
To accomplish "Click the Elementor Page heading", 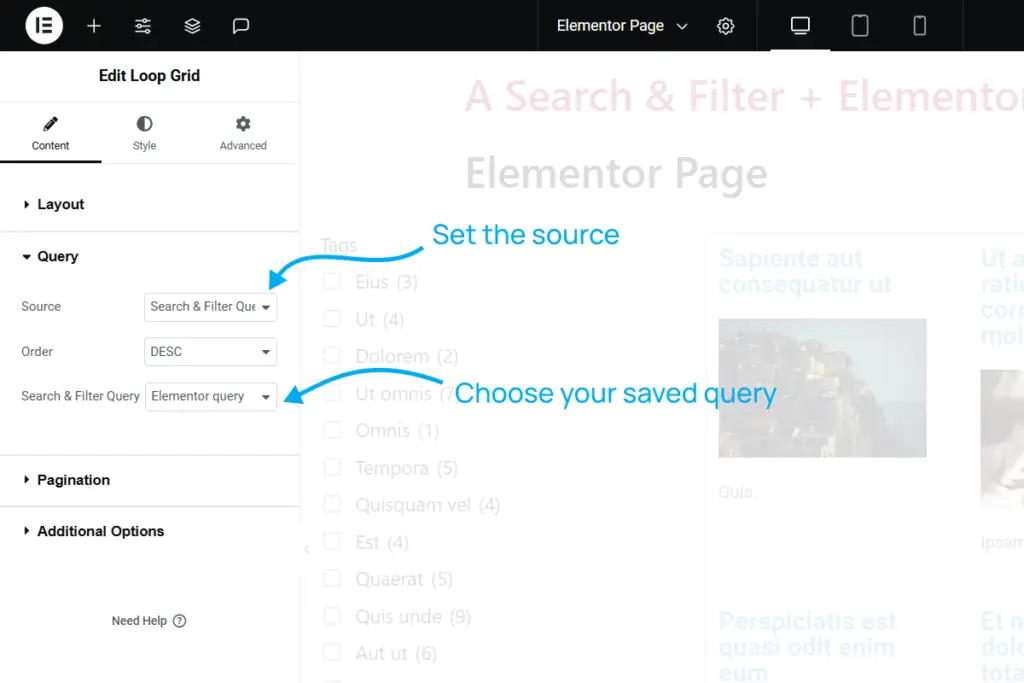I will [616, 174].
